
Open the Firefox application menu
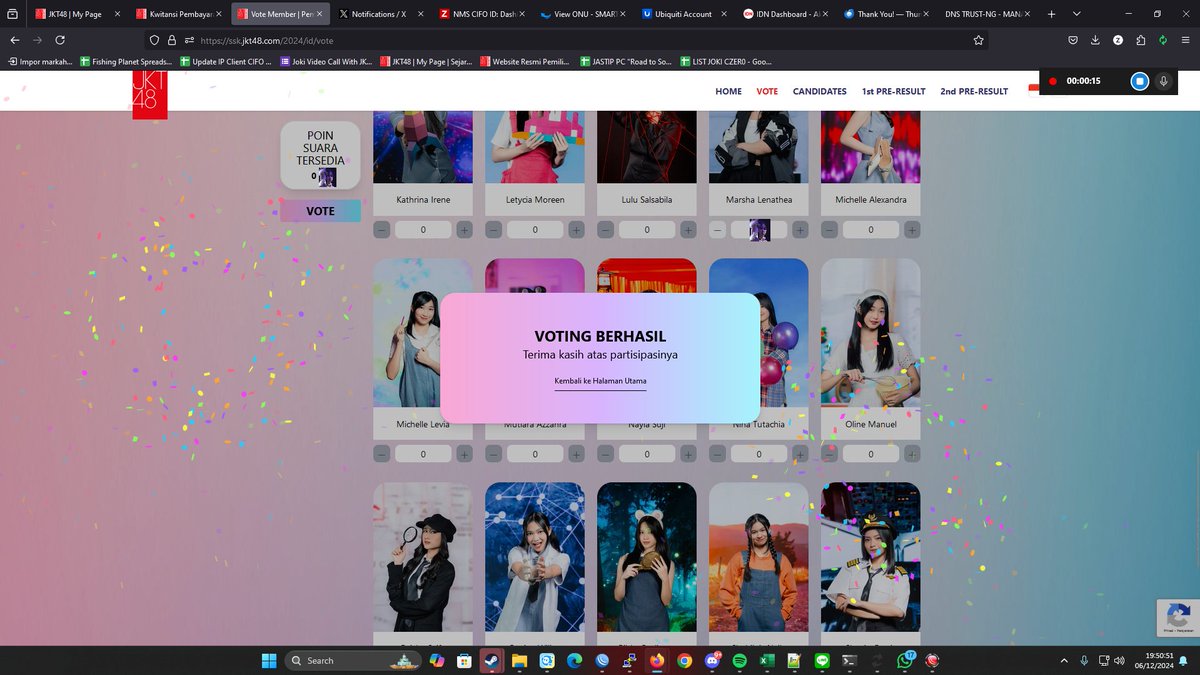[x=1185, y=40]
